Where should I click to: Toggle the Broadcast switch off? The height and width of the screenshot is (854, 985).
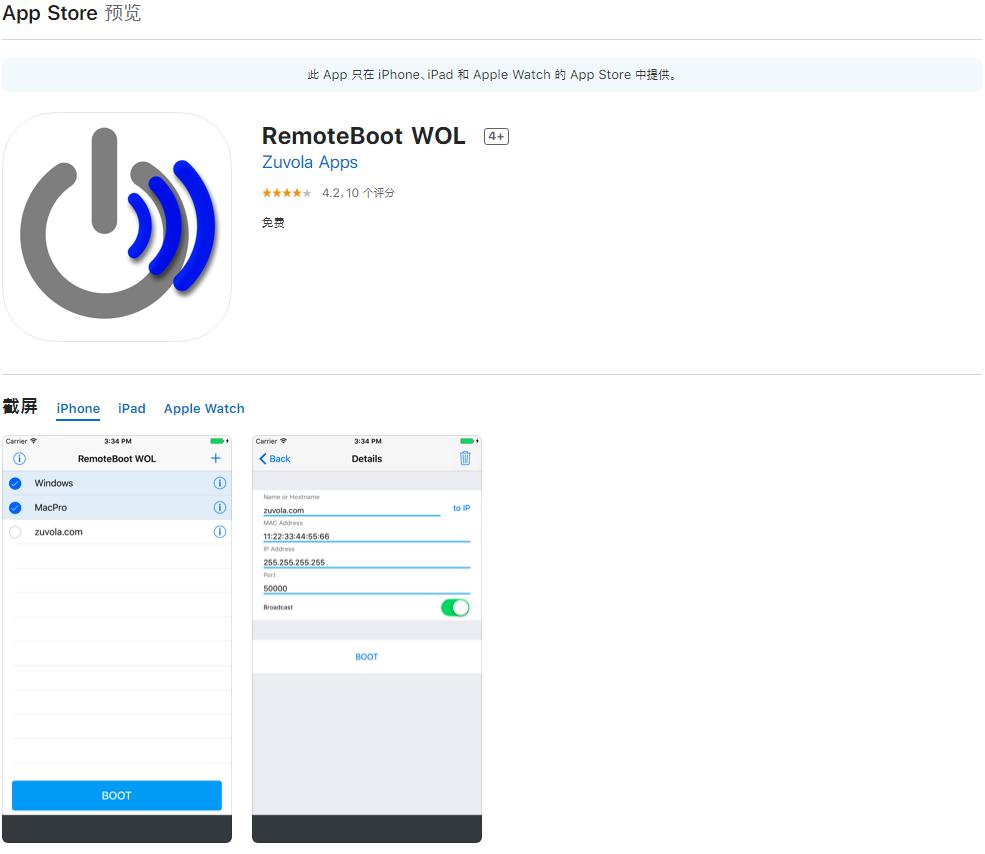pos(455,607)
